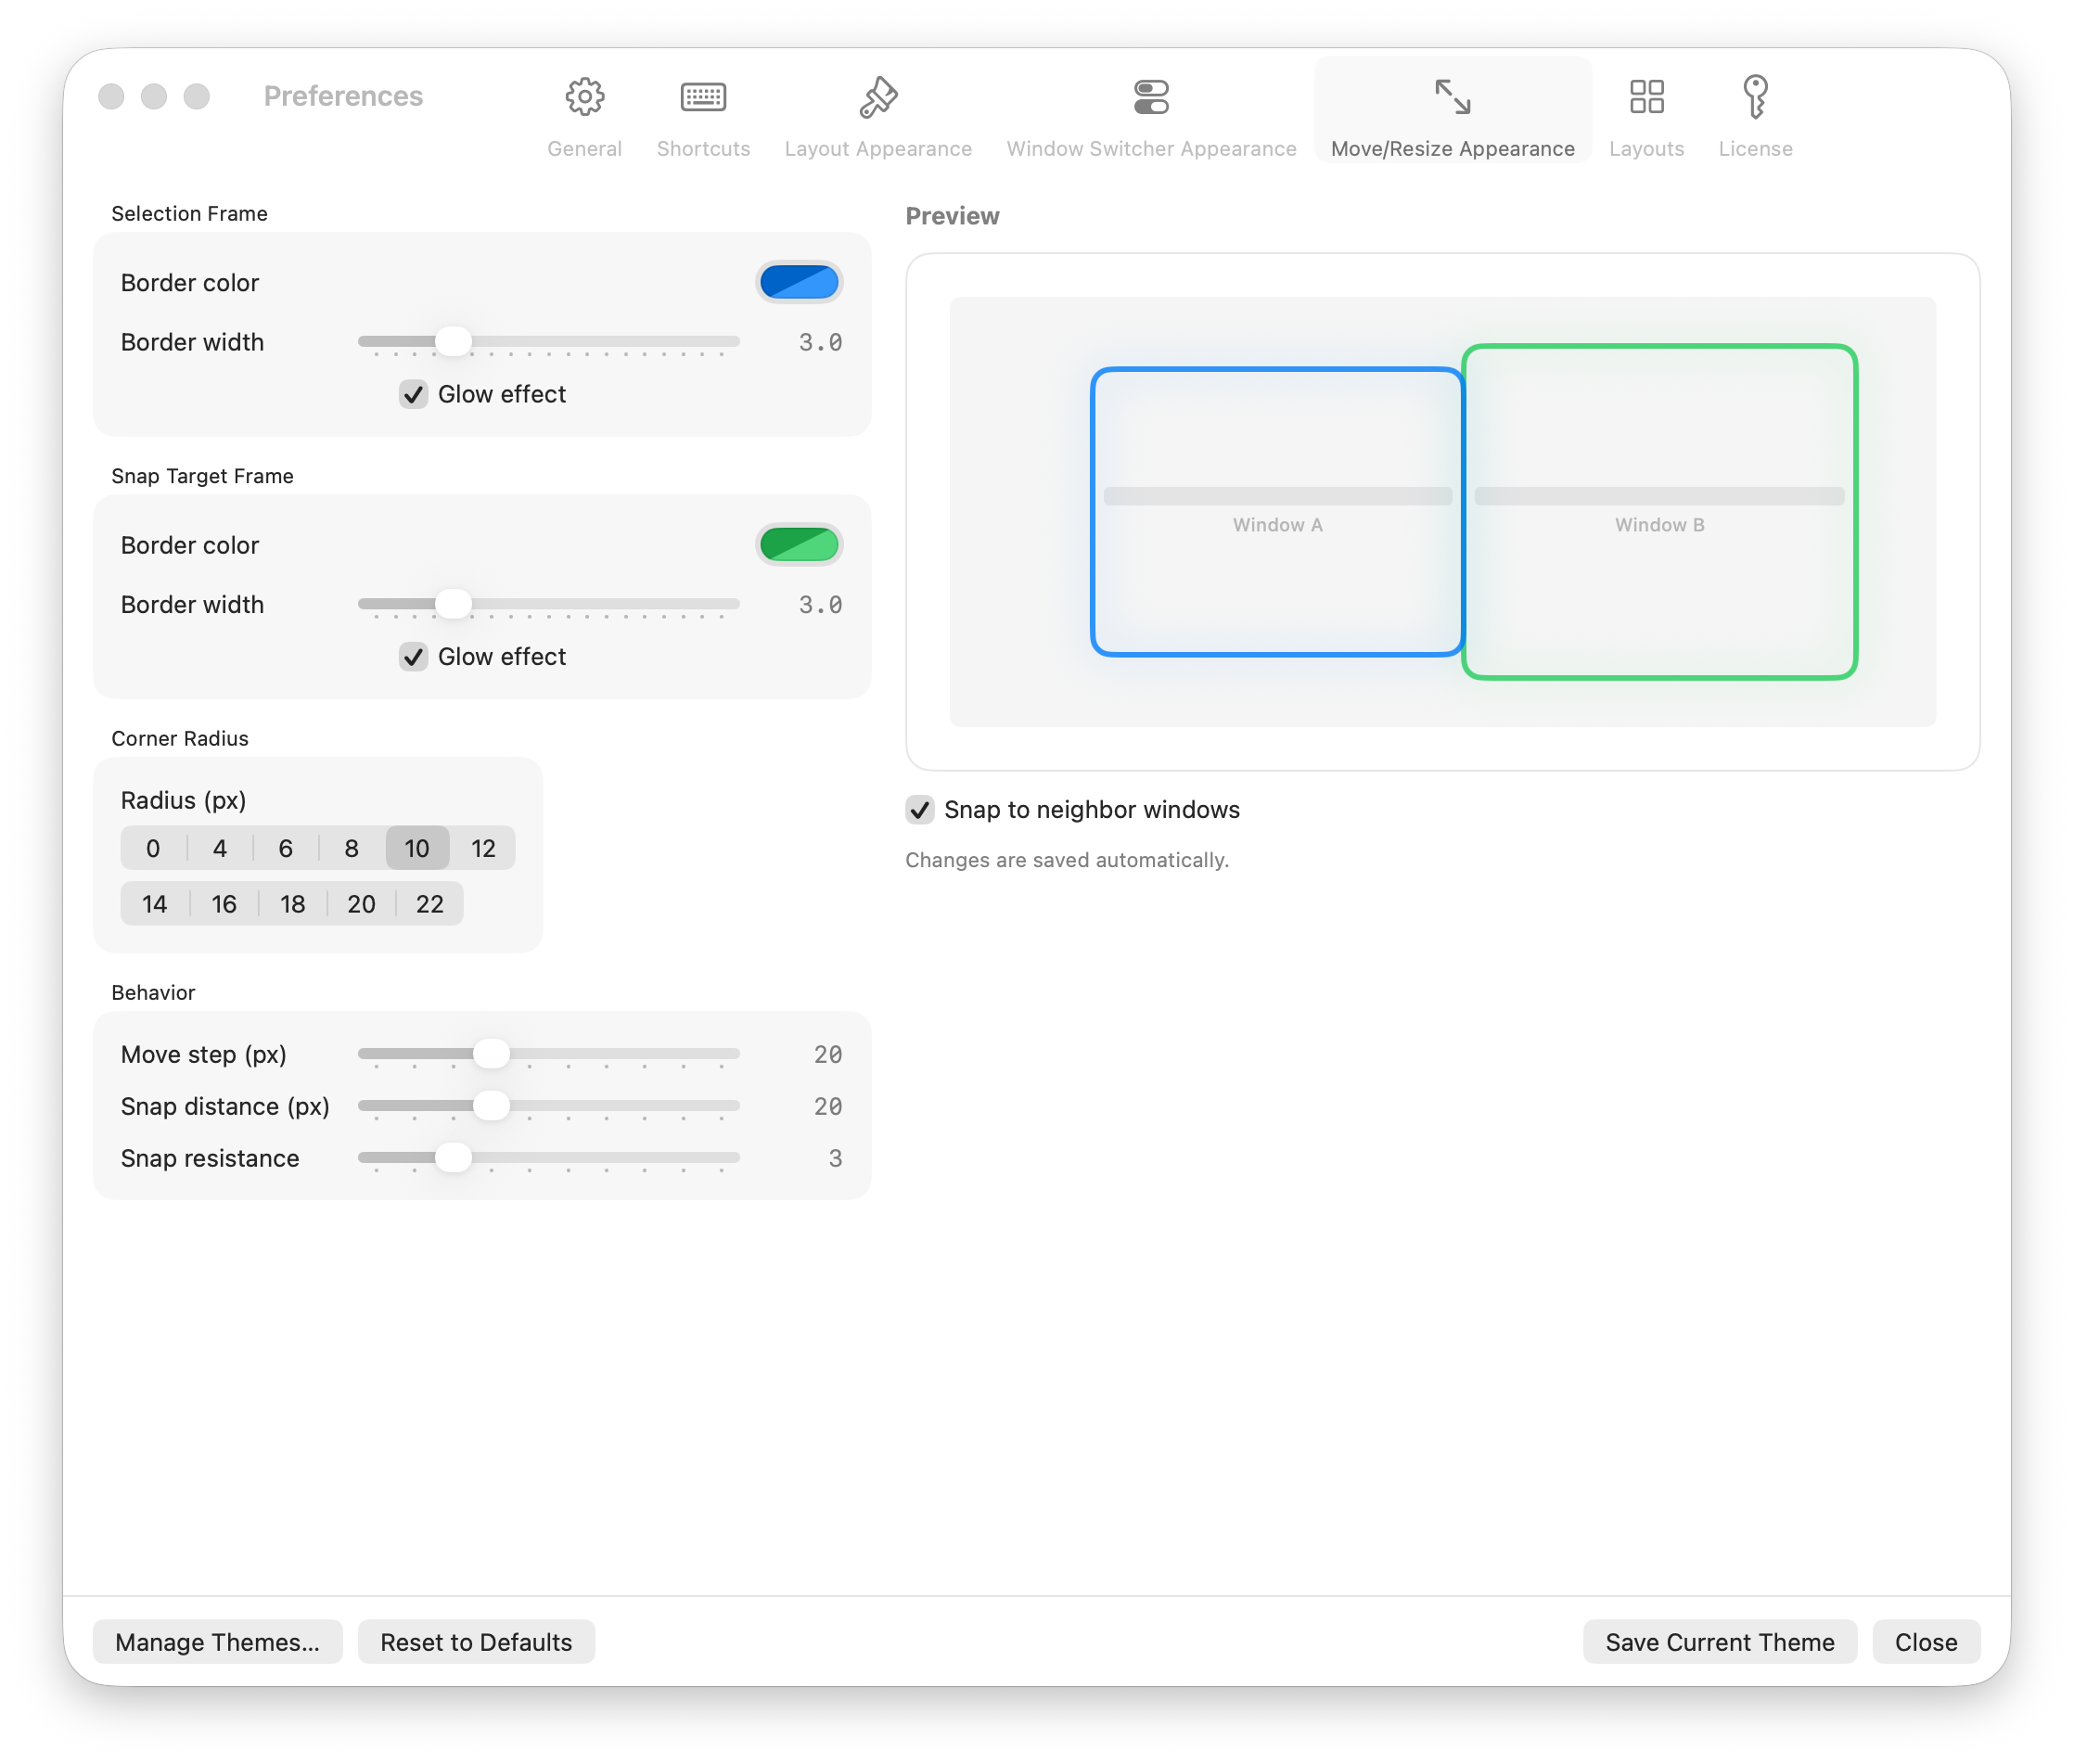
Task: Toggle Selection Frame Glow effect checkbox
Action: point(413,394)
